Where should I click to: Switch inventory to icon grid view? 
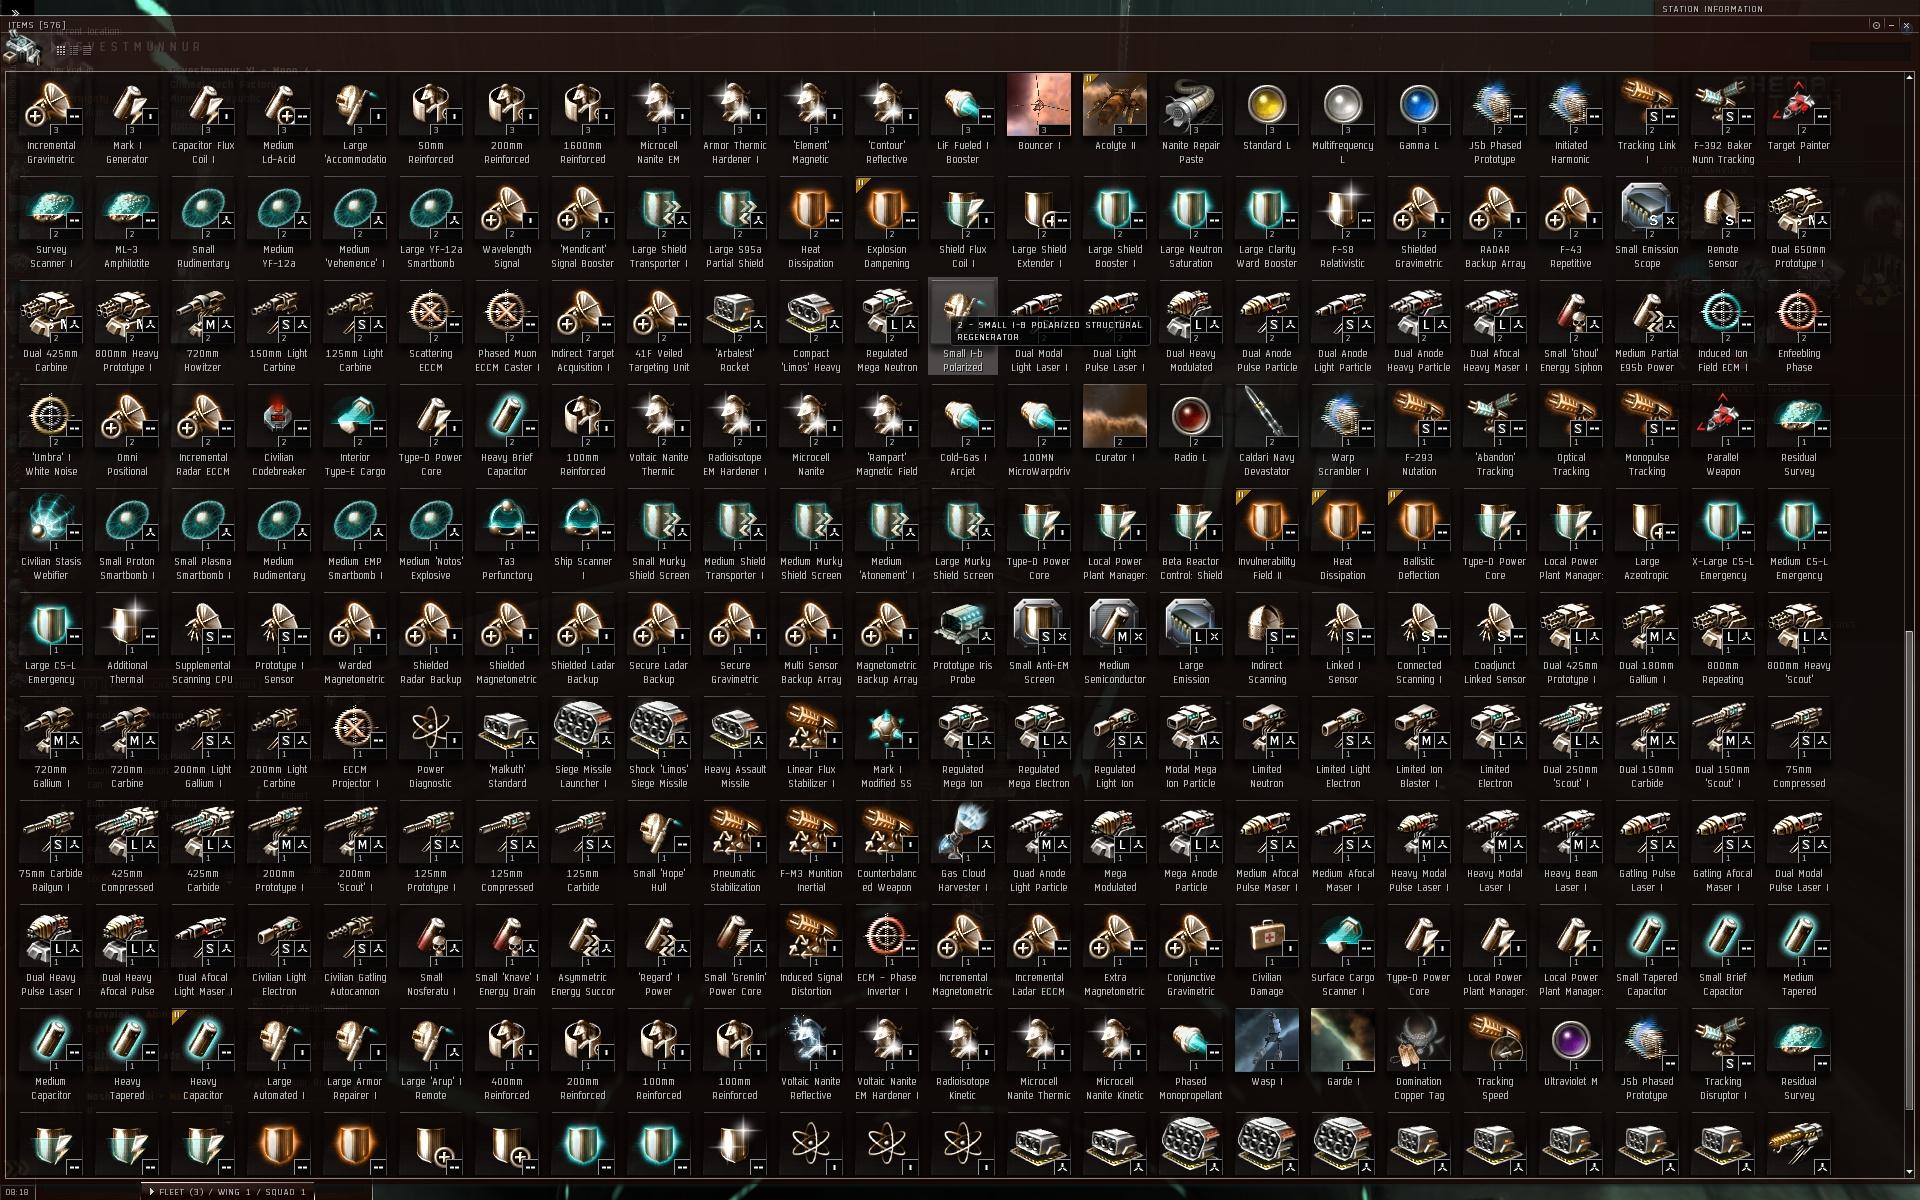tap(61, 50)
